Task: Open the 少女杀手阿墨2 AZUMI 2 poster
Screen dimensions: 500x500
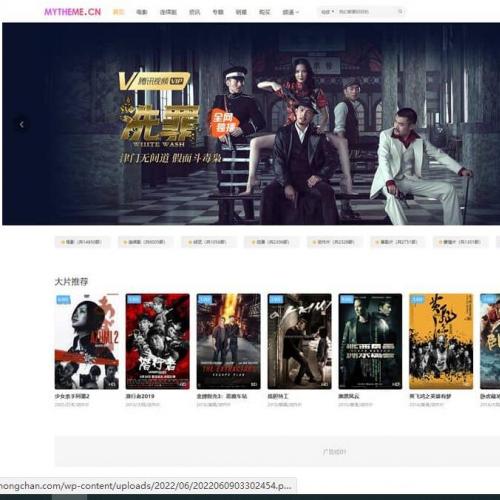Action: (87, 341)
